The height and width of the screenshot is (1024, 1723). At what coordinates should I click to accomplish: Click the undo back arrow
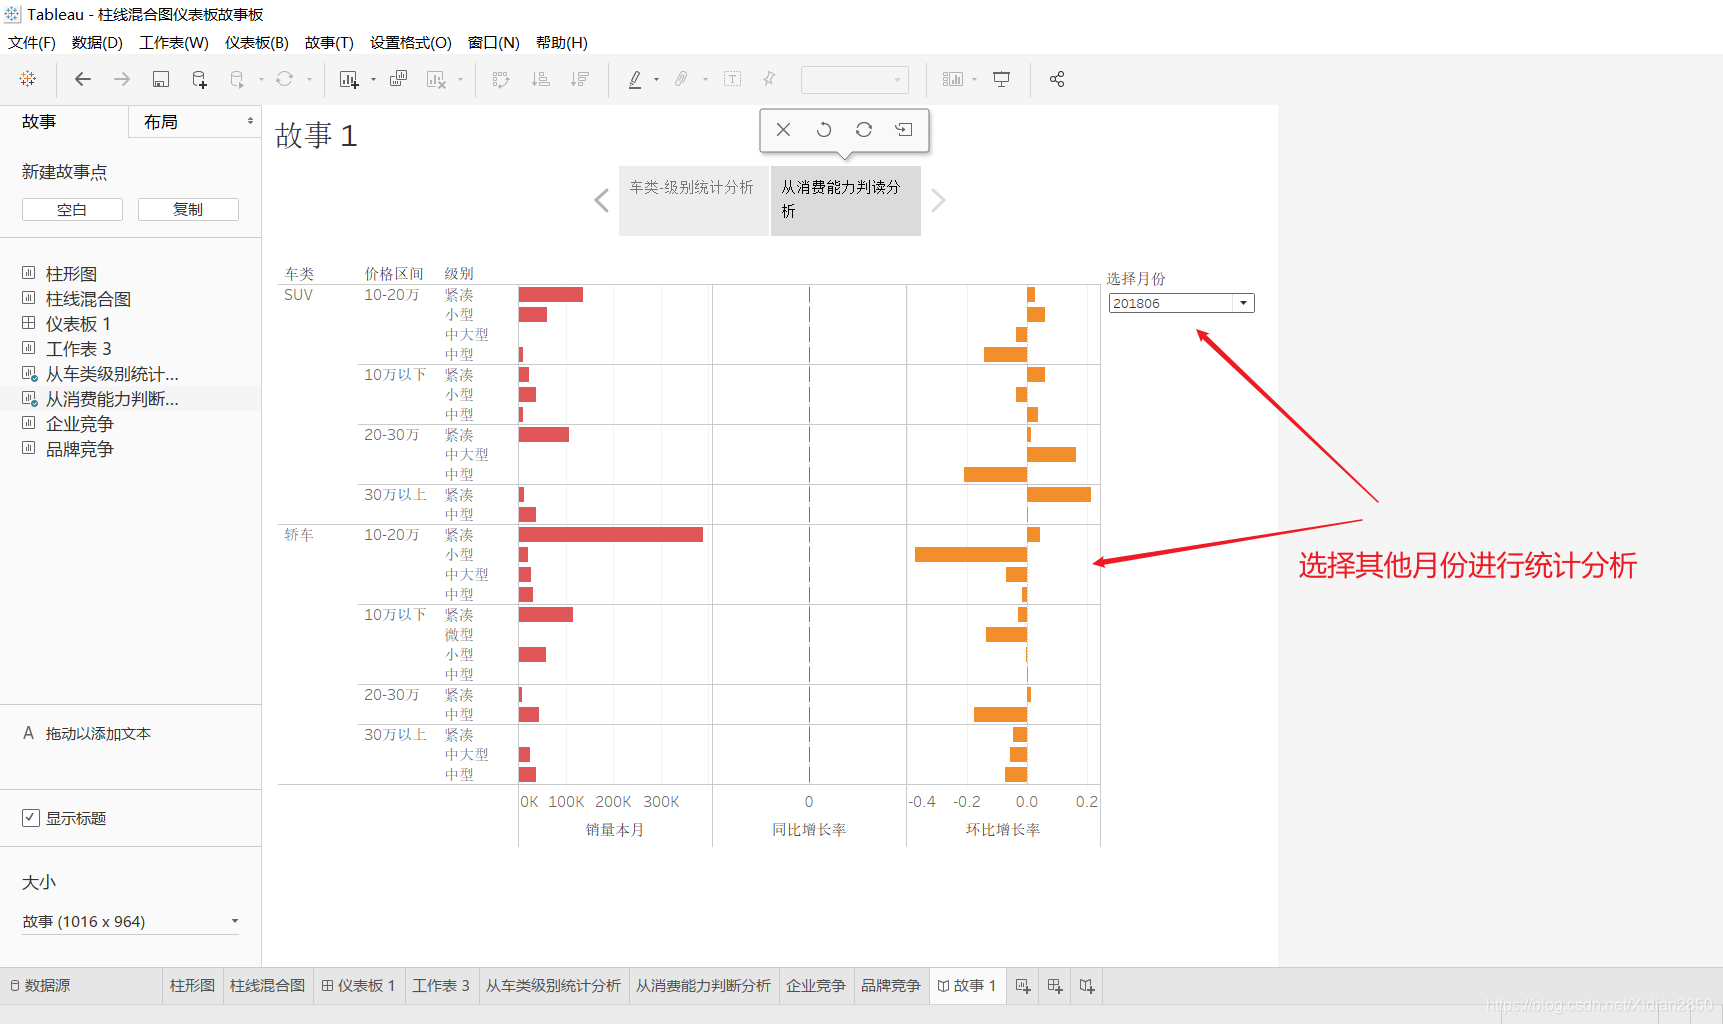click(x=83, y=79)
